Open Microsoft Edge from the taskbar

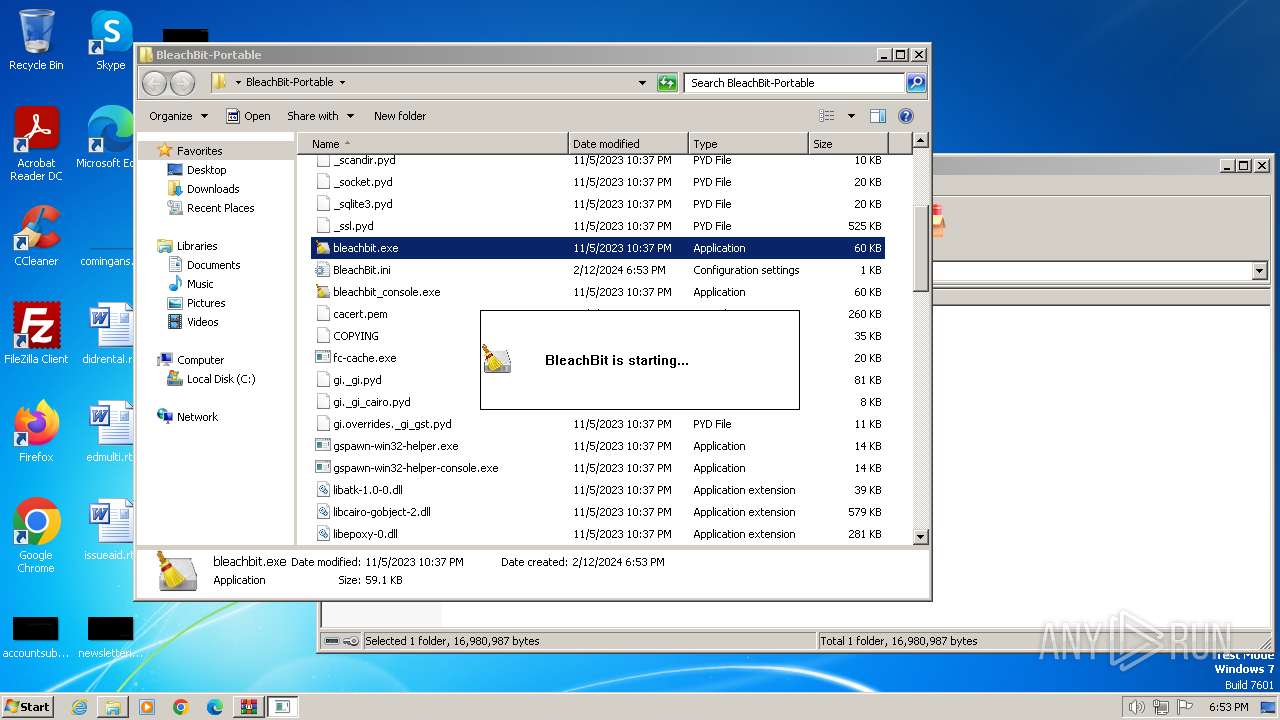pyautogui.click(x=215, y=707)
